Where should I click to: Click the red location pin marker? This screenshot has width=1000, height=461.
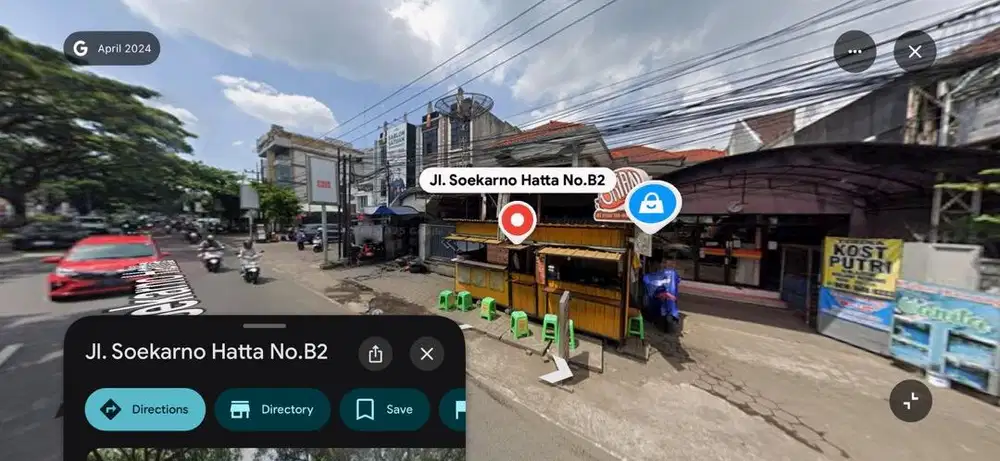(517, 221)
